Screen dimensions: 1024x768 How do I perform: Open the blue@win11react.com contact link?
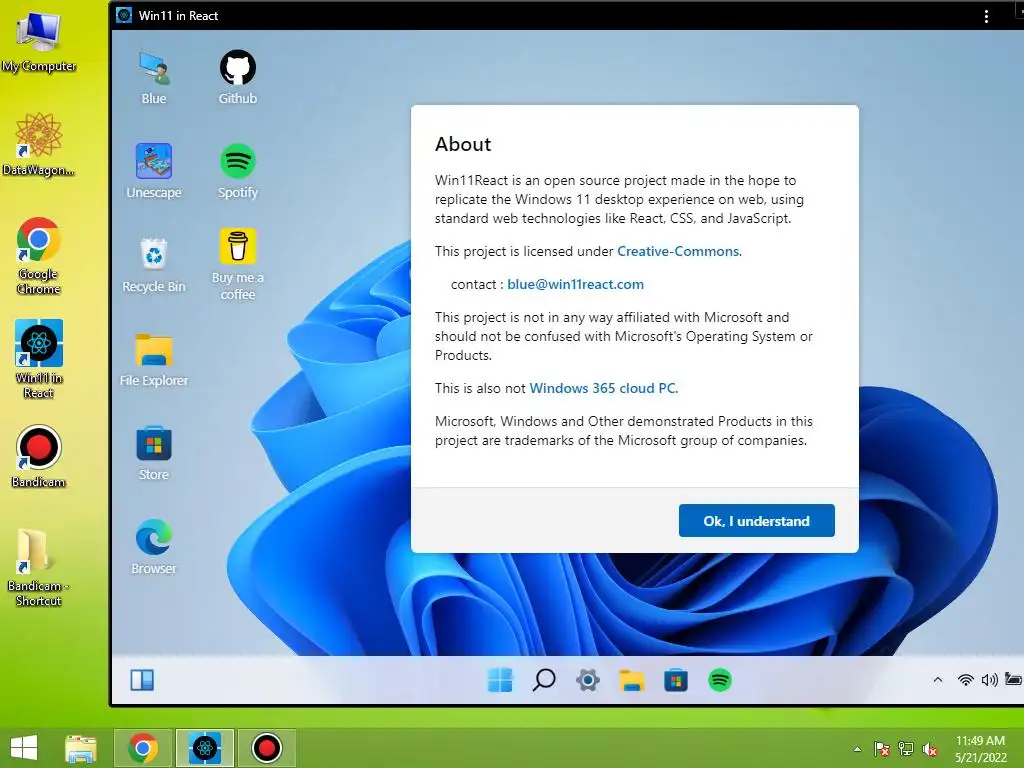(575, 284)
